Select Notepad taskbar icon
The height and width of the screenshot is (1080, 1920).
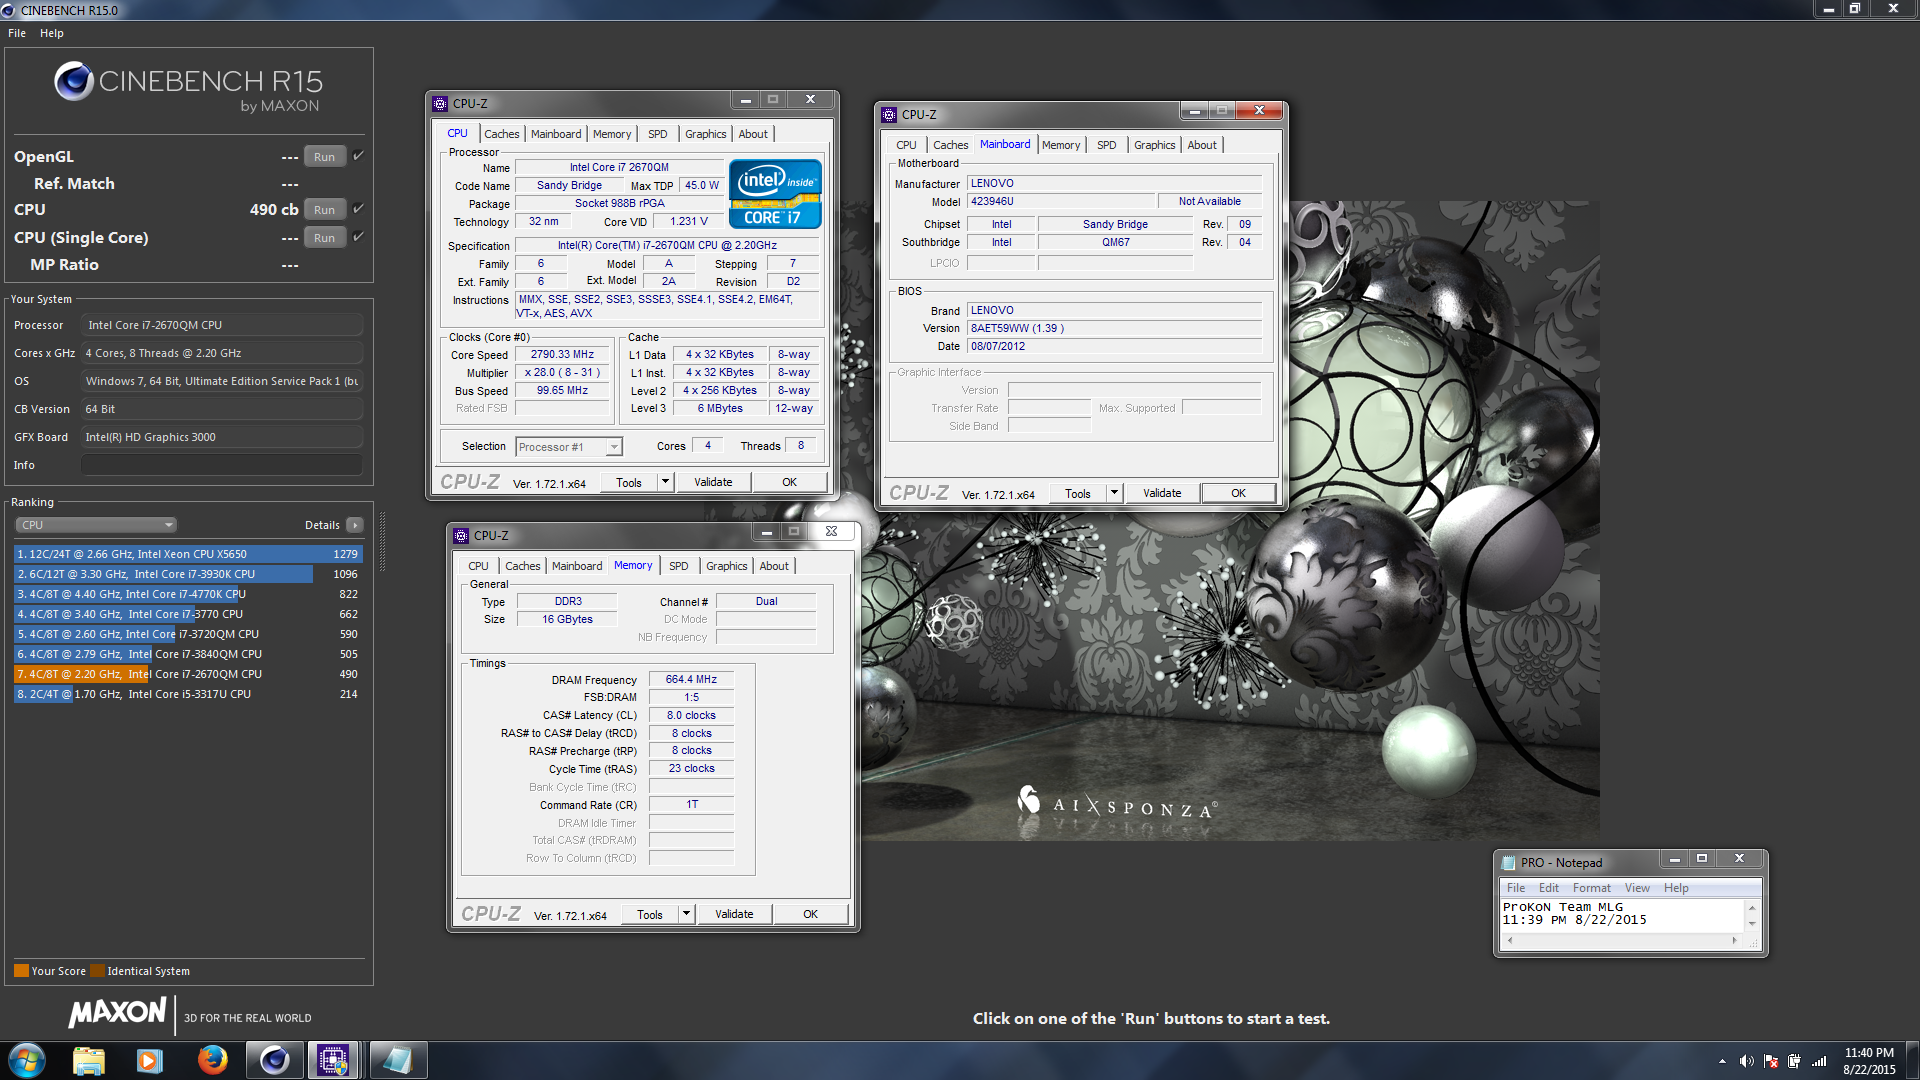pyautogui.click(x=397, y=1060)
